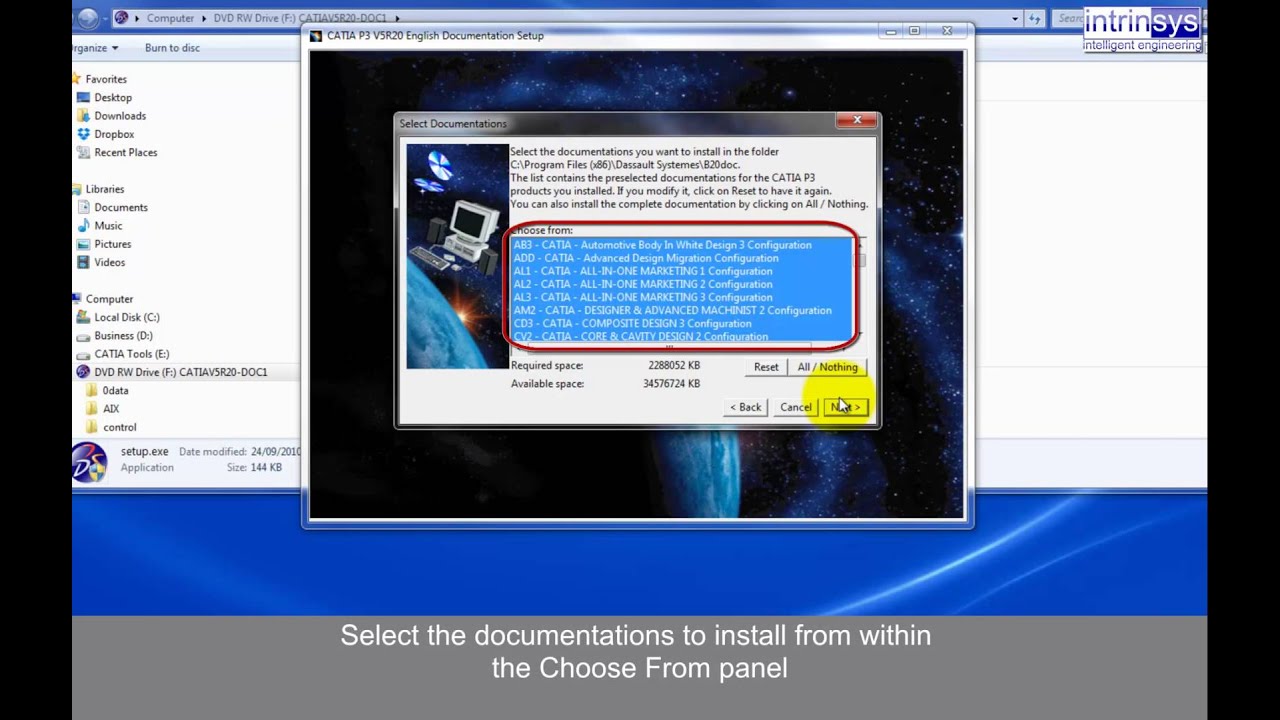Minimize the CATIA Documentation Setup window

point(890,32)
